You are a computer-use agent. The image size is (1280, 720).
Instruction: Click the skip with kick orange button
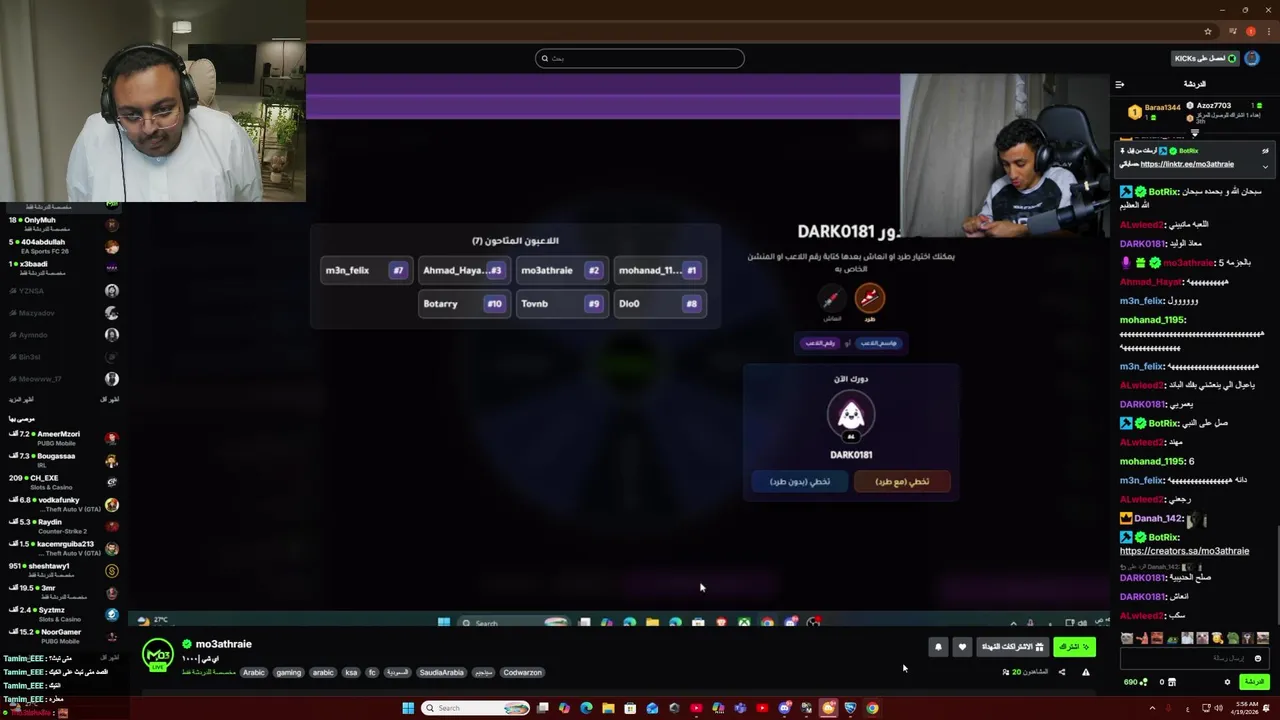[902, 481]
